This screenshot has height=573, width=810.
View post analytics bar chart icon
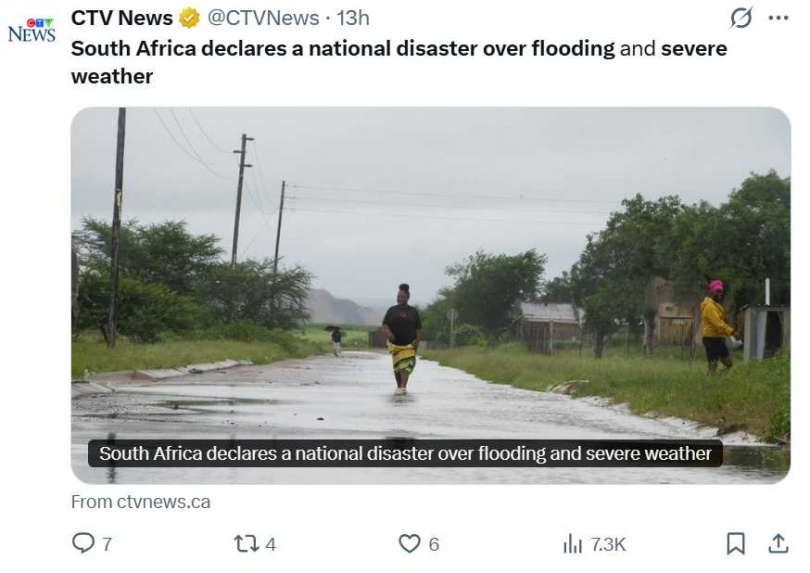(572, 543)
